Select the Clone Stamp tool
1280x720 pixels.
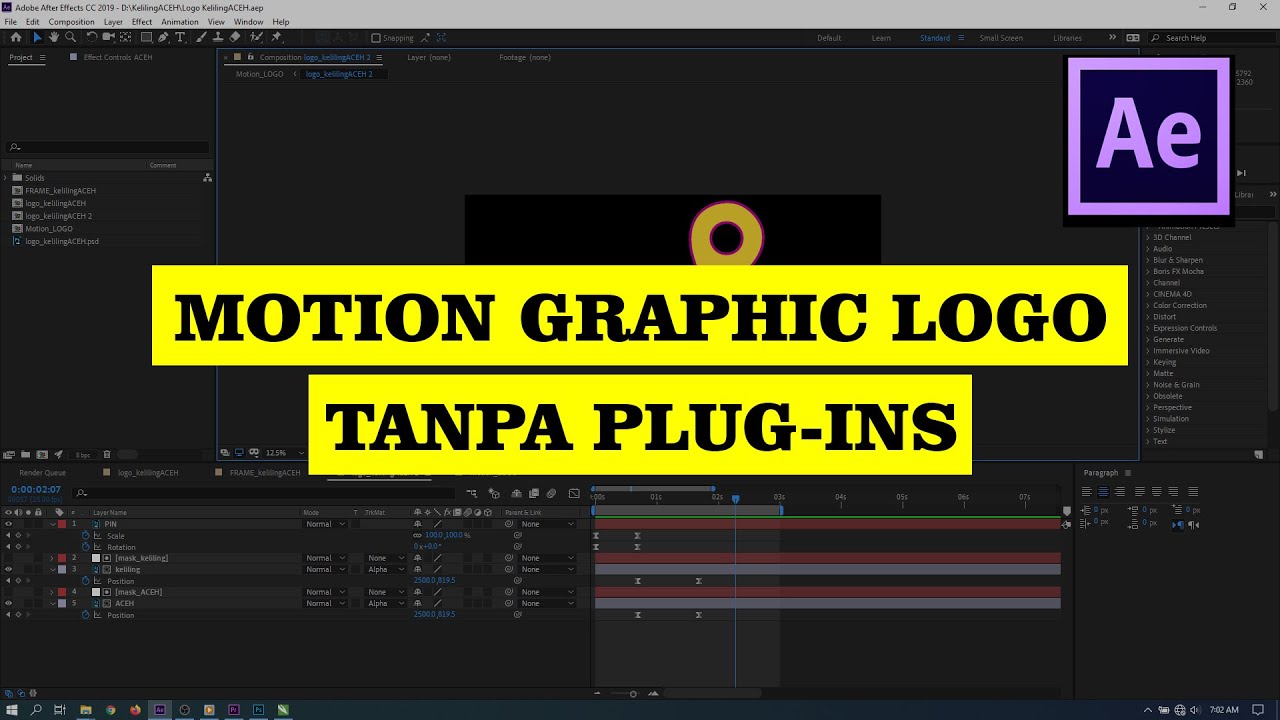(218, 37)
